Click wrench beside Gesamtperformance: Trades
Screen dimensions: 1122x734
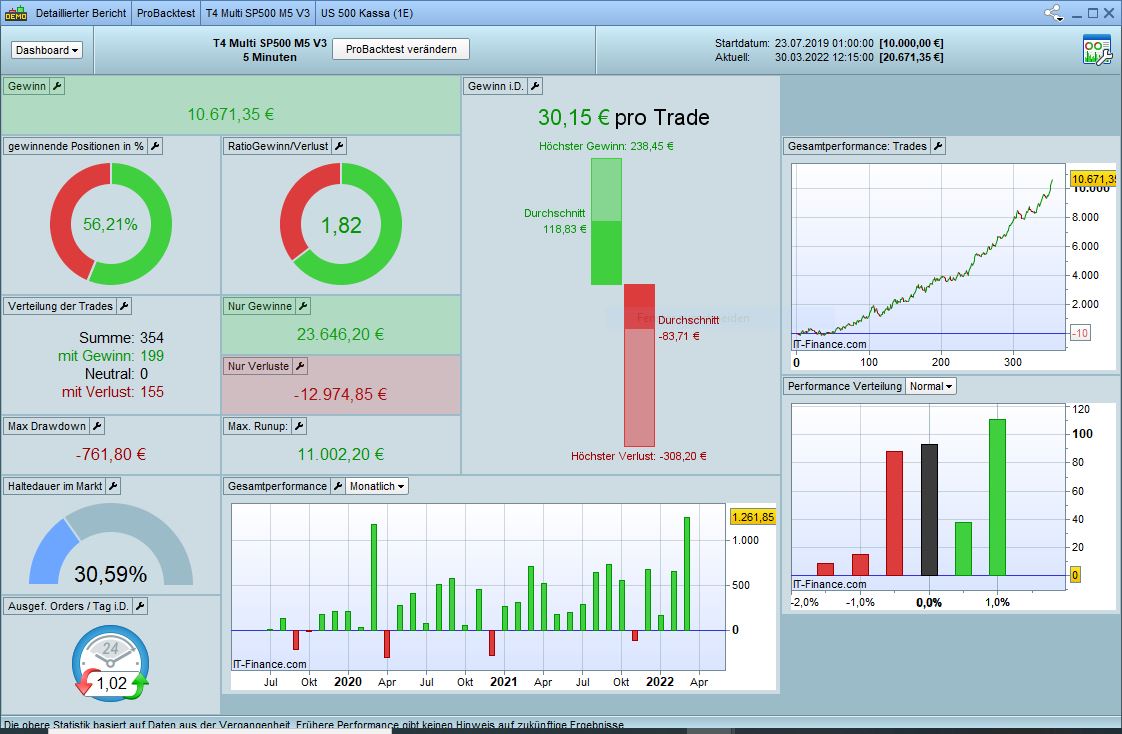(x=938, y=146)
